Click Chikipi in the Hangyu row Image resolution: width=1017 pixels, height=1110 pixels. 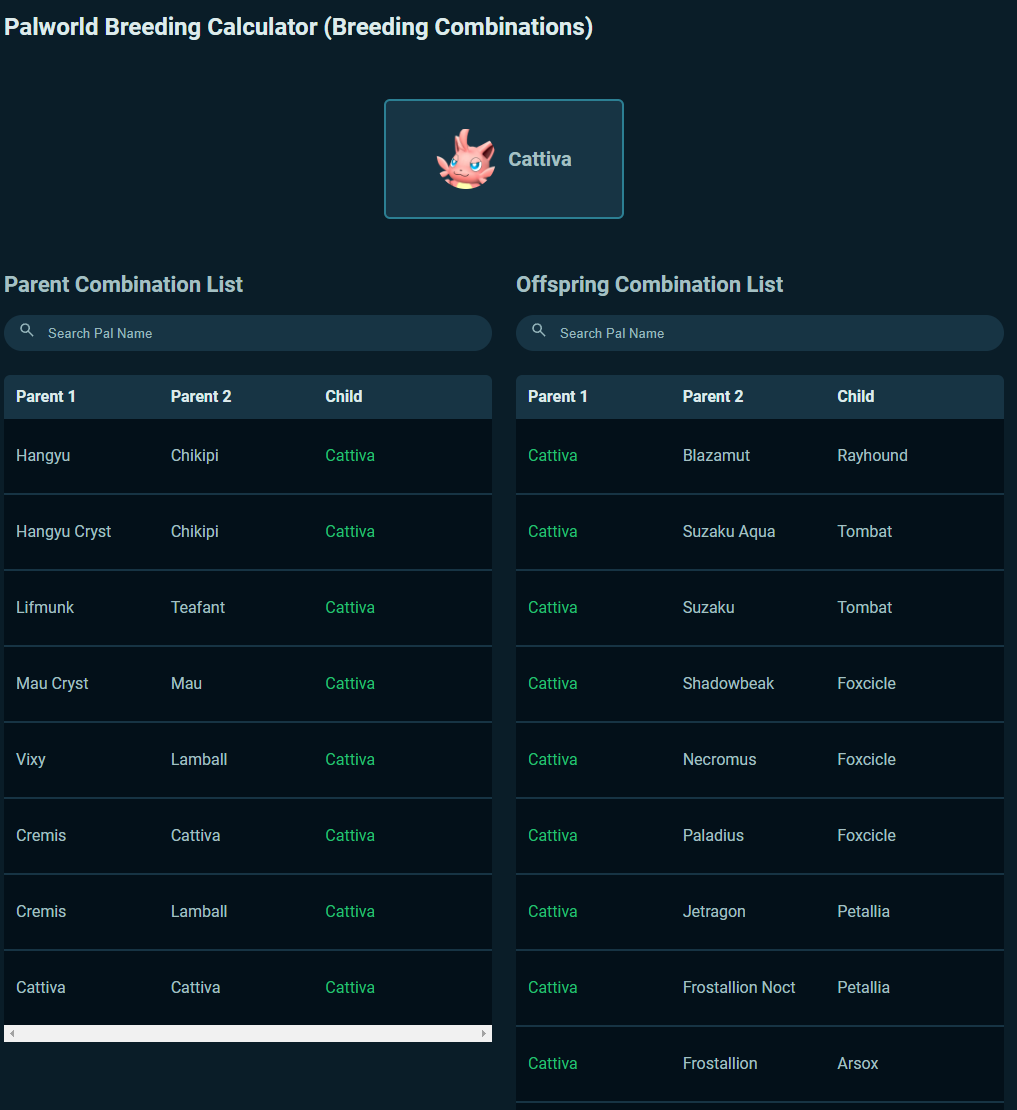(x=195, y=455)
